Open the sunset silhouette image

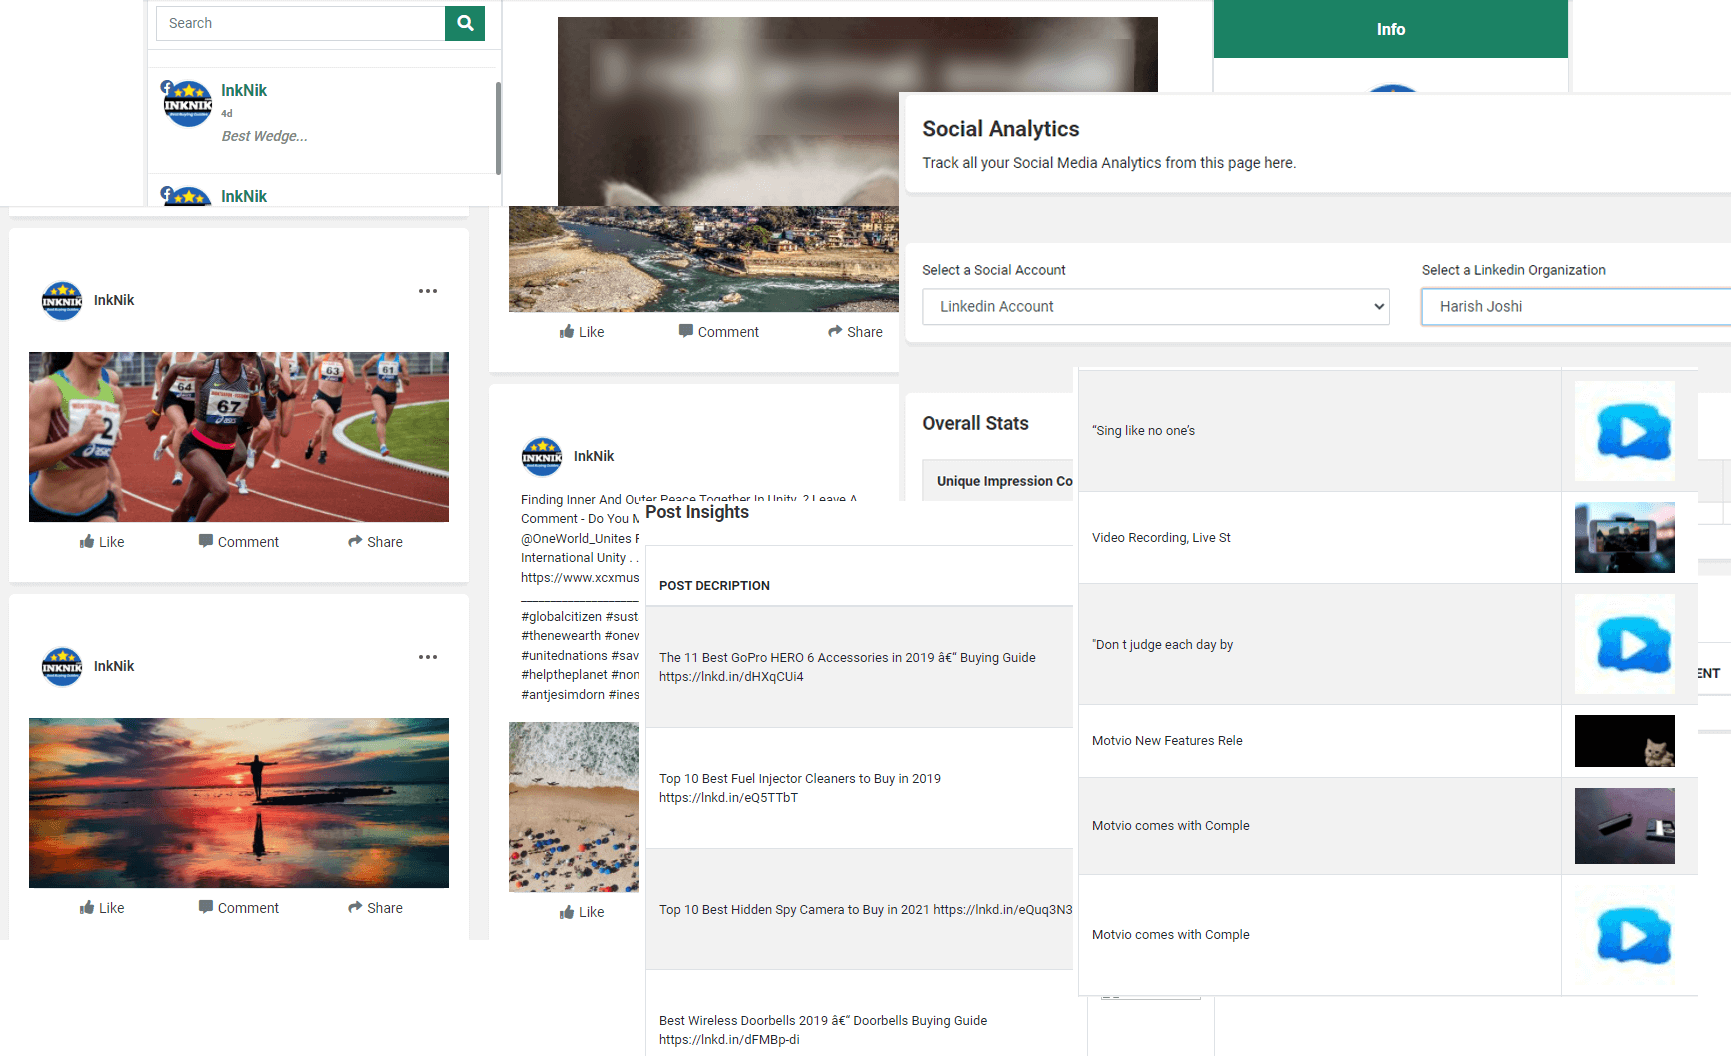click(239, 803)
